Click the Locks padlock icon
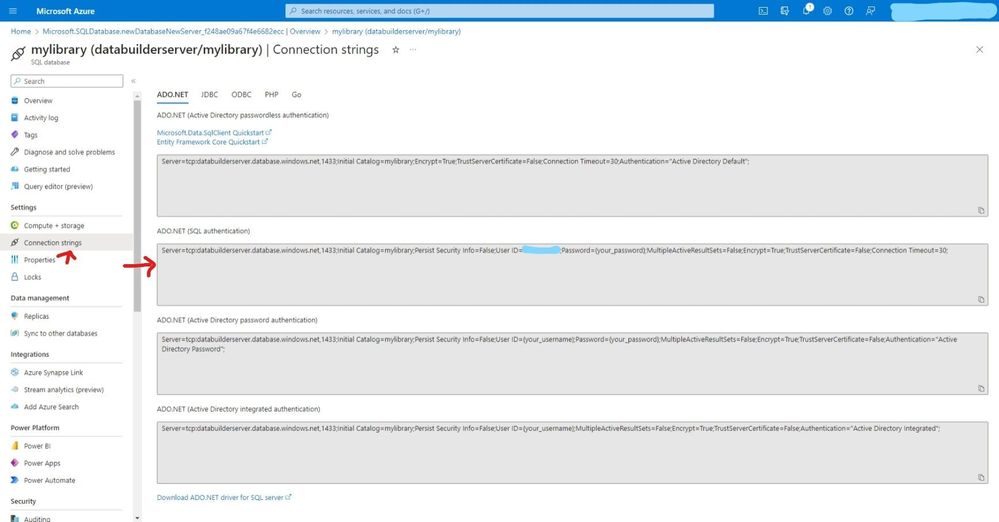The height and width of the screenshot is (522, 999). [15, 277]
